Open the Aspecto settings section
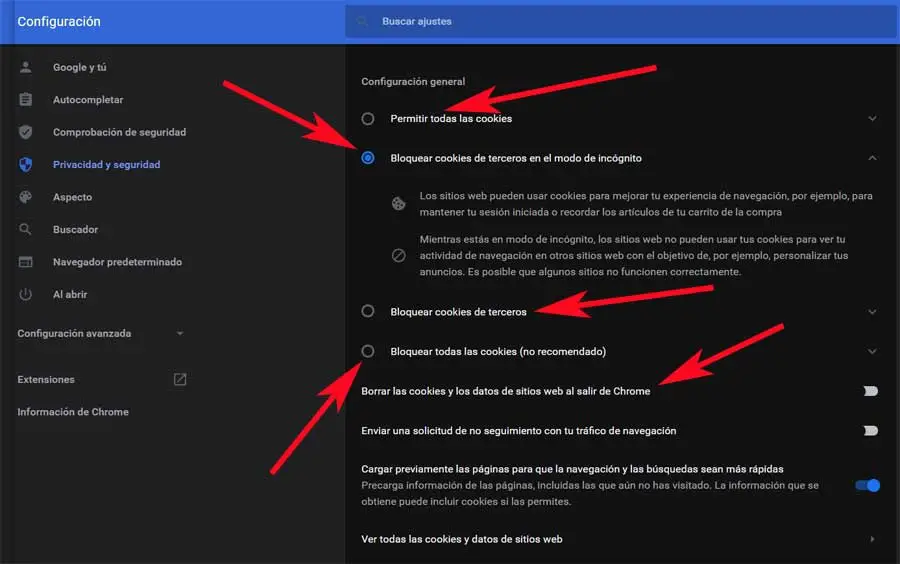 72,197
